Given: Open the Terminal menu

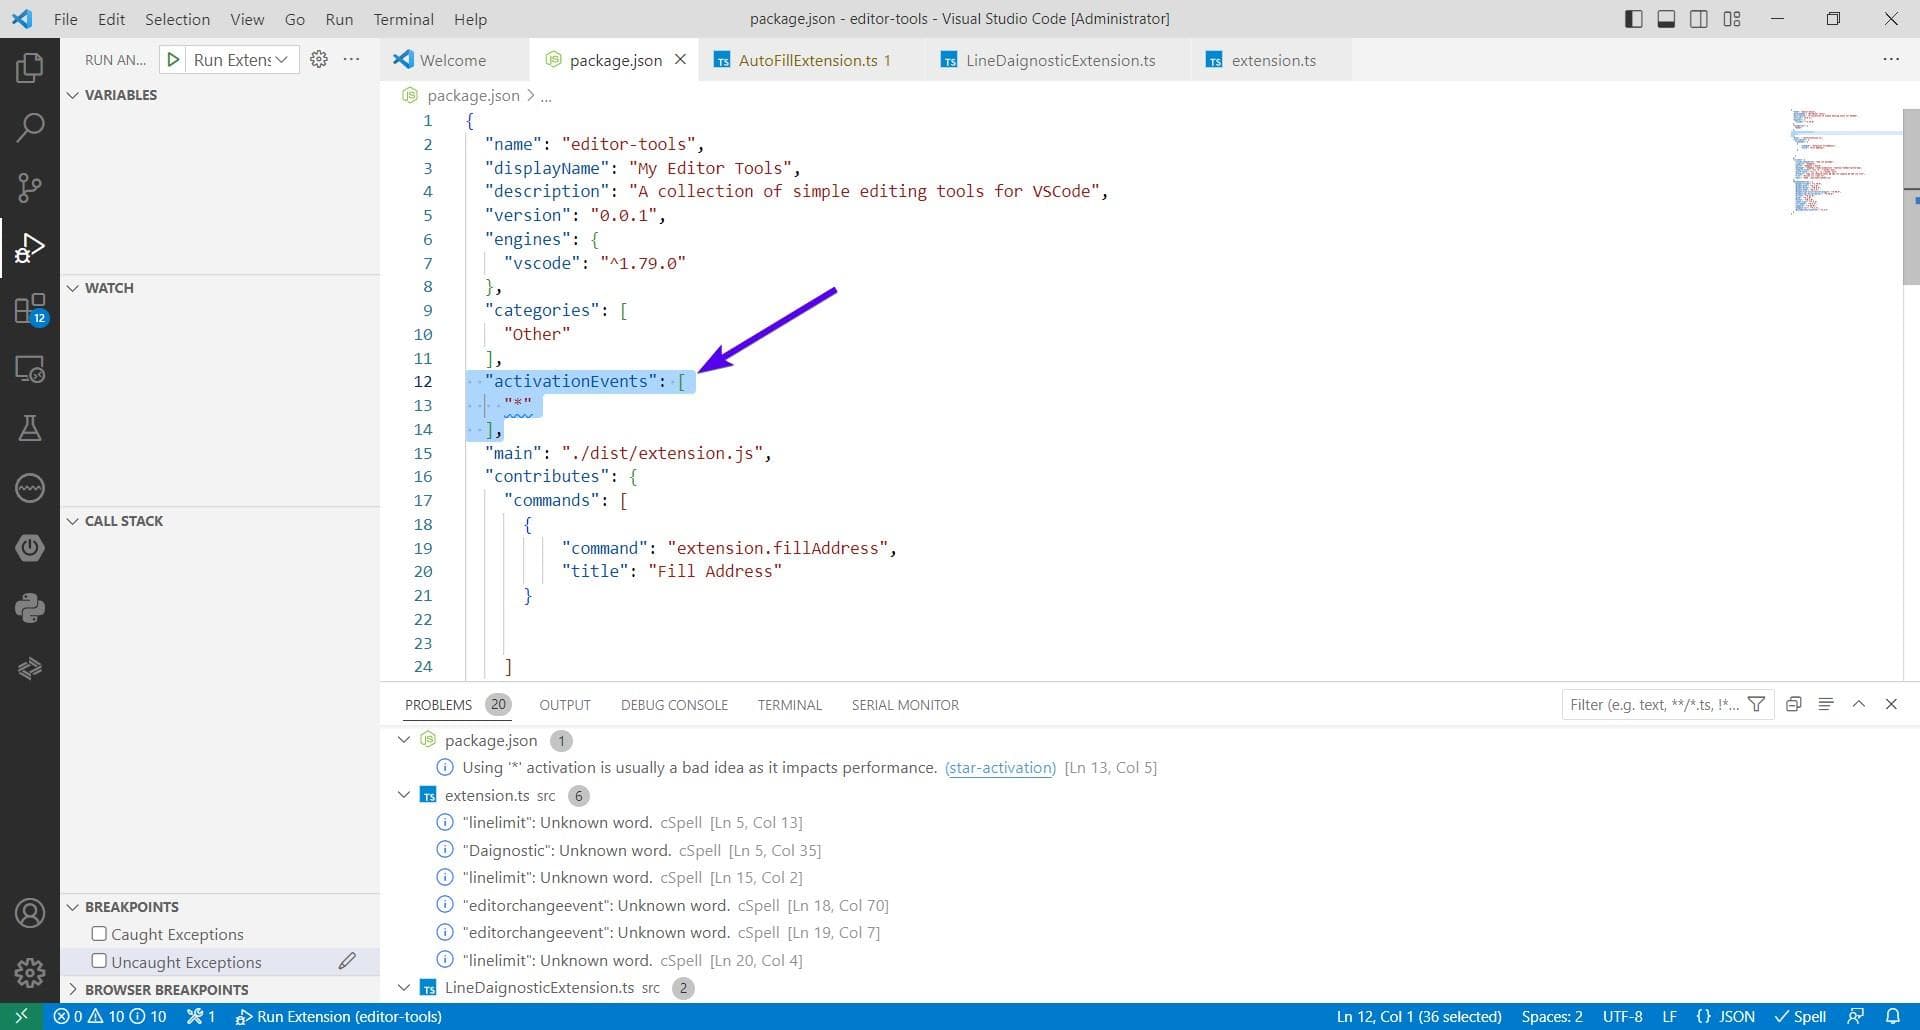Looking at the screenshot, I should point(403,19).
